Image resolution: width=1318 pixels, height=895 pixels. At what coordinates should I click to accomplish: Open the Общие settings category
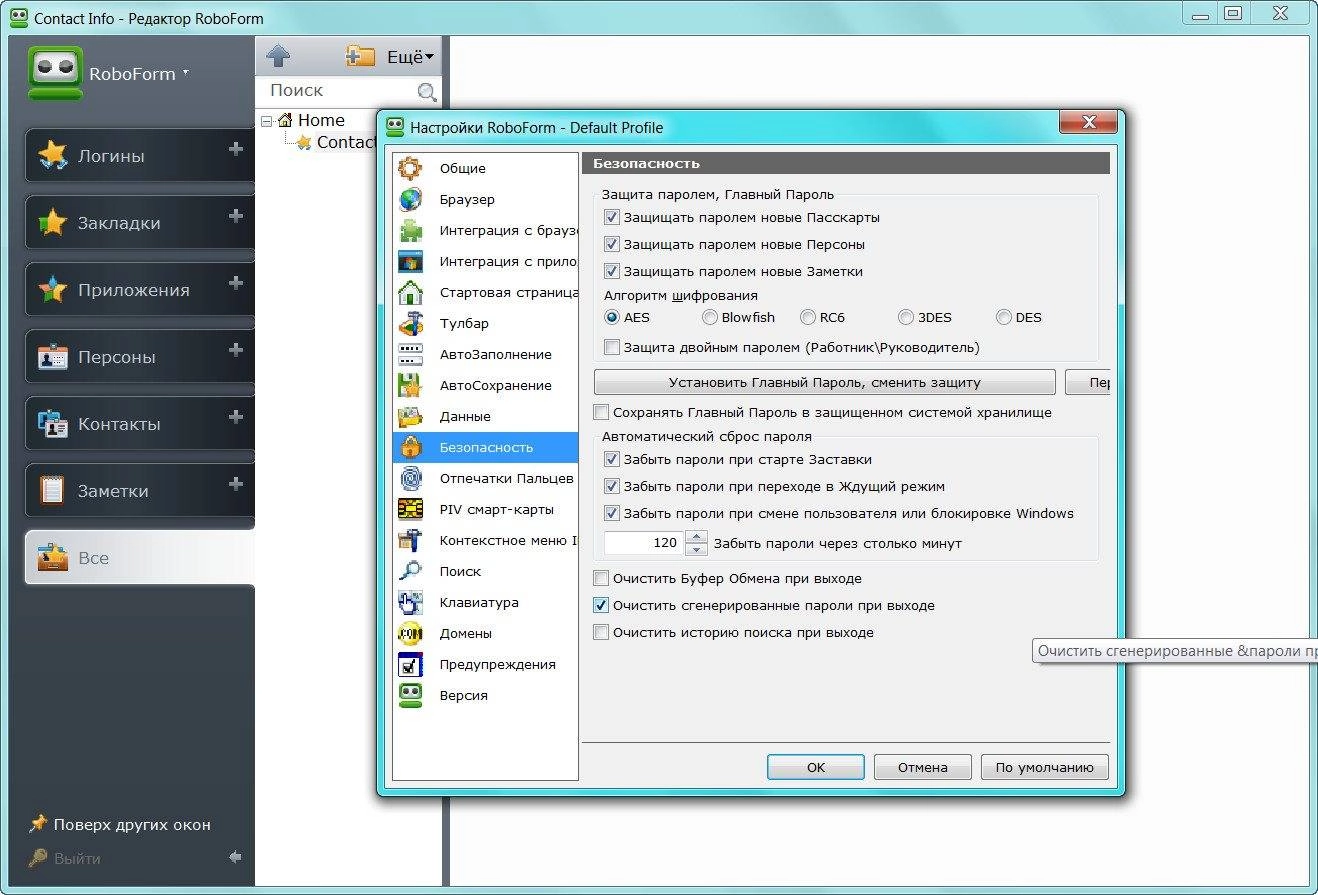(x=485, y=168)
